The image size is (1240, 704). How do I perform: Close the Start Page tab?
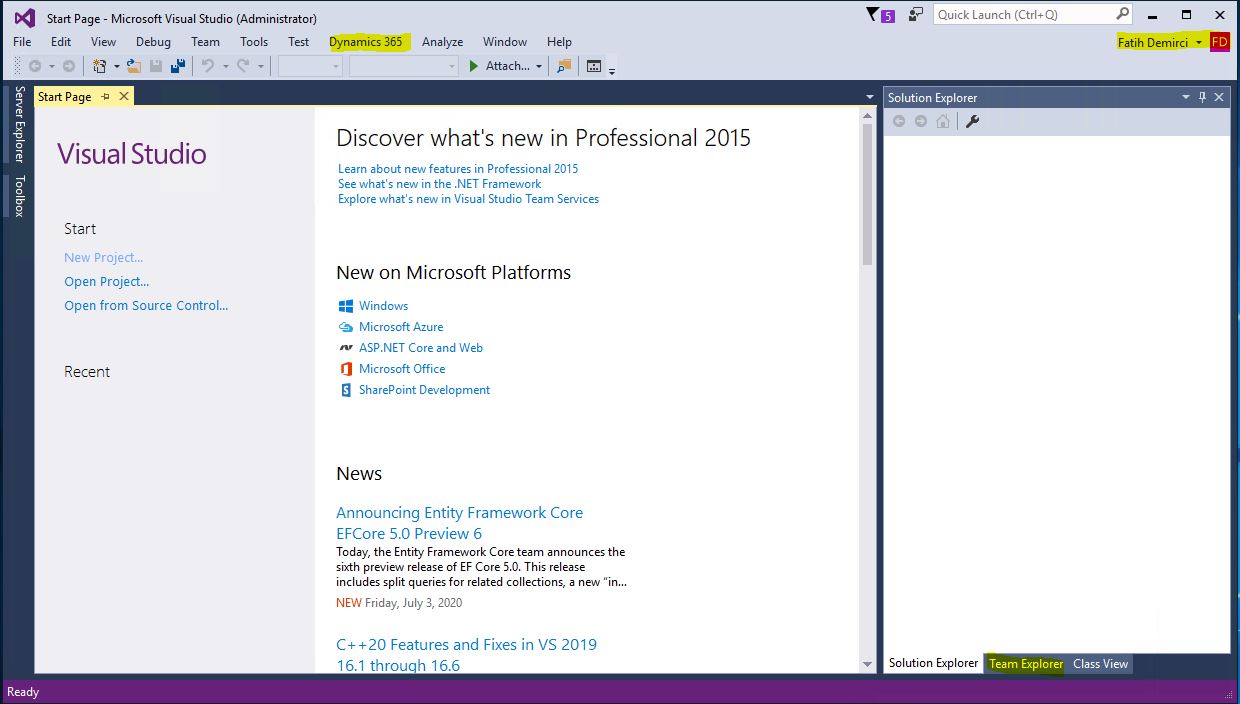pyautogui.click(x=124, y=96)
